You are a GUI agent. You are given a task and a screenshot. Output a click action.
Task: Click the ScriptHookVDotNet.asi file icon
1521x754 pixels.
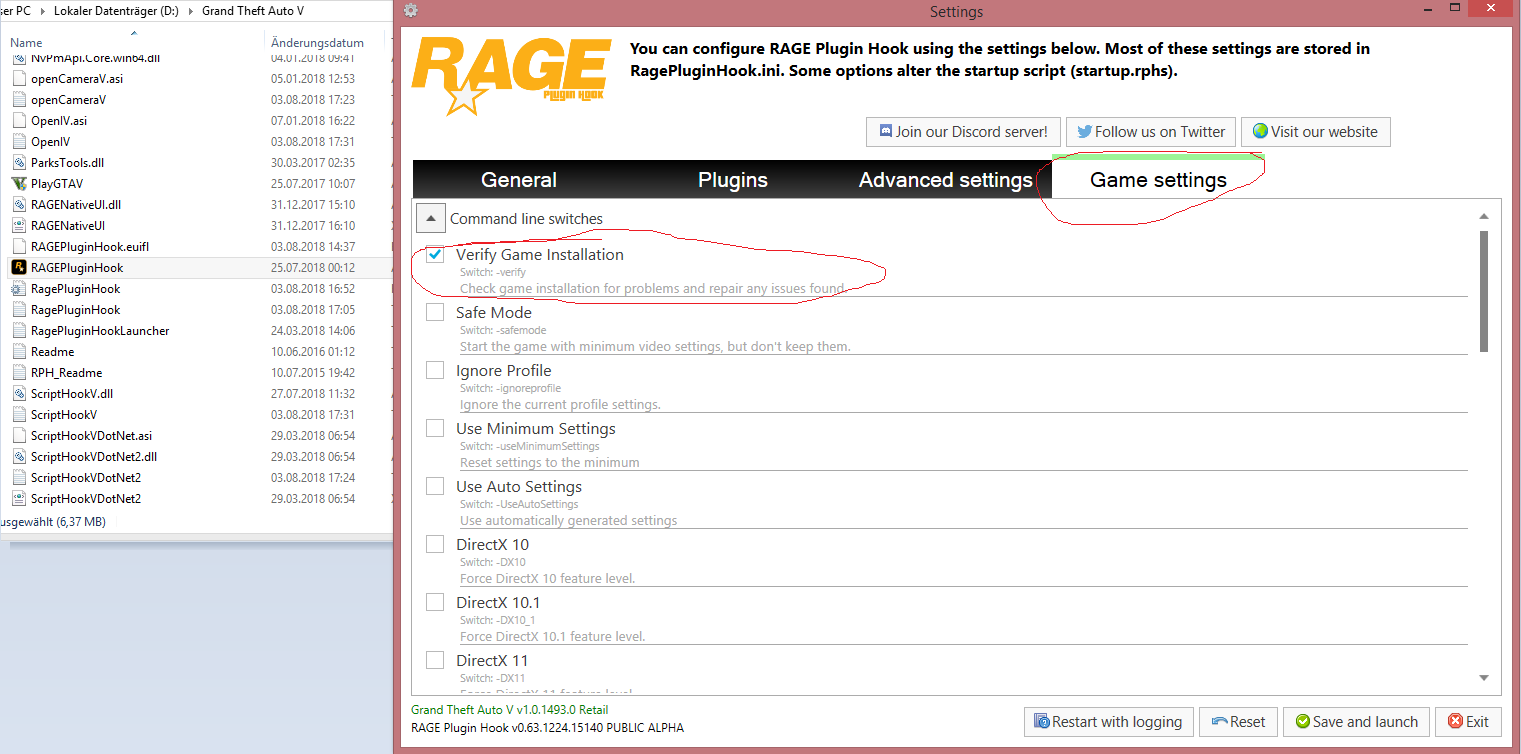click(x=18, y=435)
